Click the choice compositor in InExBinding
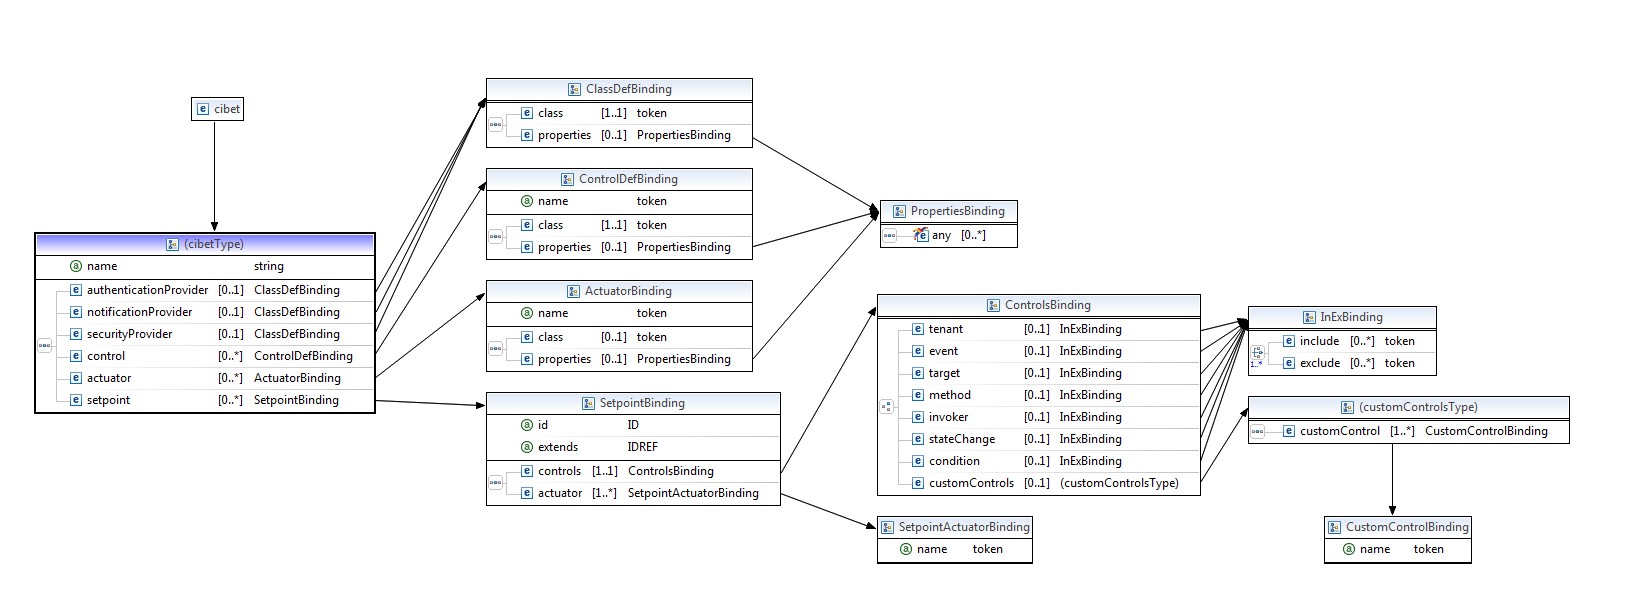Viewport: 1650px width, 600px height. (x=1258, y=353)
